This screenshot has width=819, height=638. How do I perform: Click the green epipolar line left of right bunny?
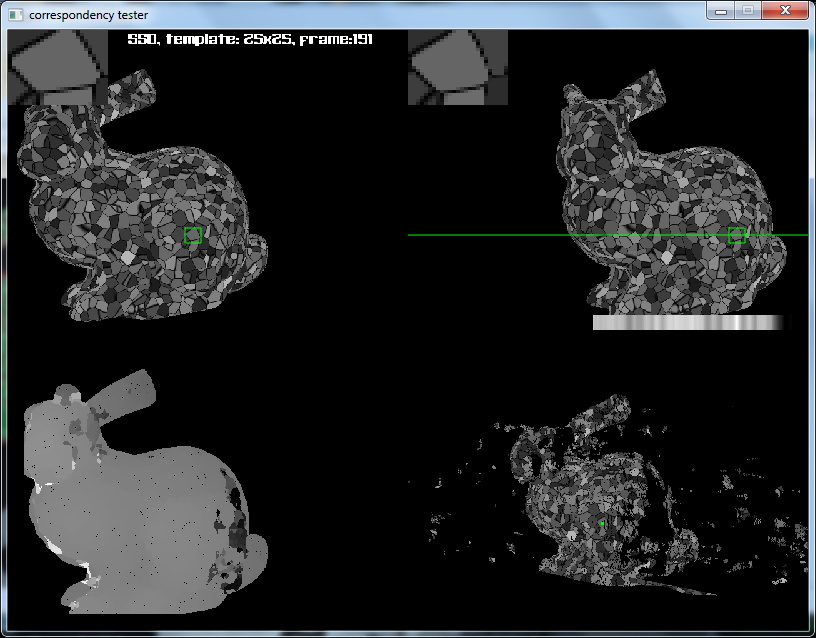(x=480, y=235)
